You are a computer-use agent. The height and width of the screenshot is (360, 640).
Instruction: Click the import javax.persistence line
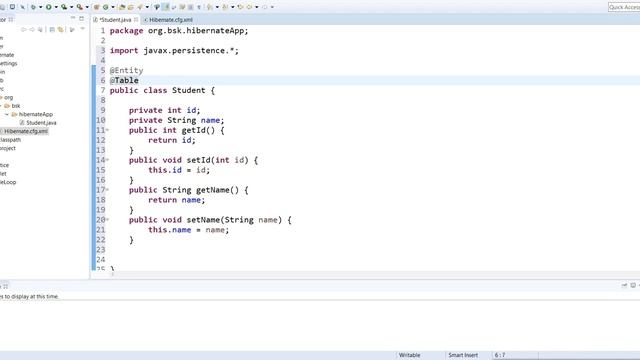click(x=174, y=51)
